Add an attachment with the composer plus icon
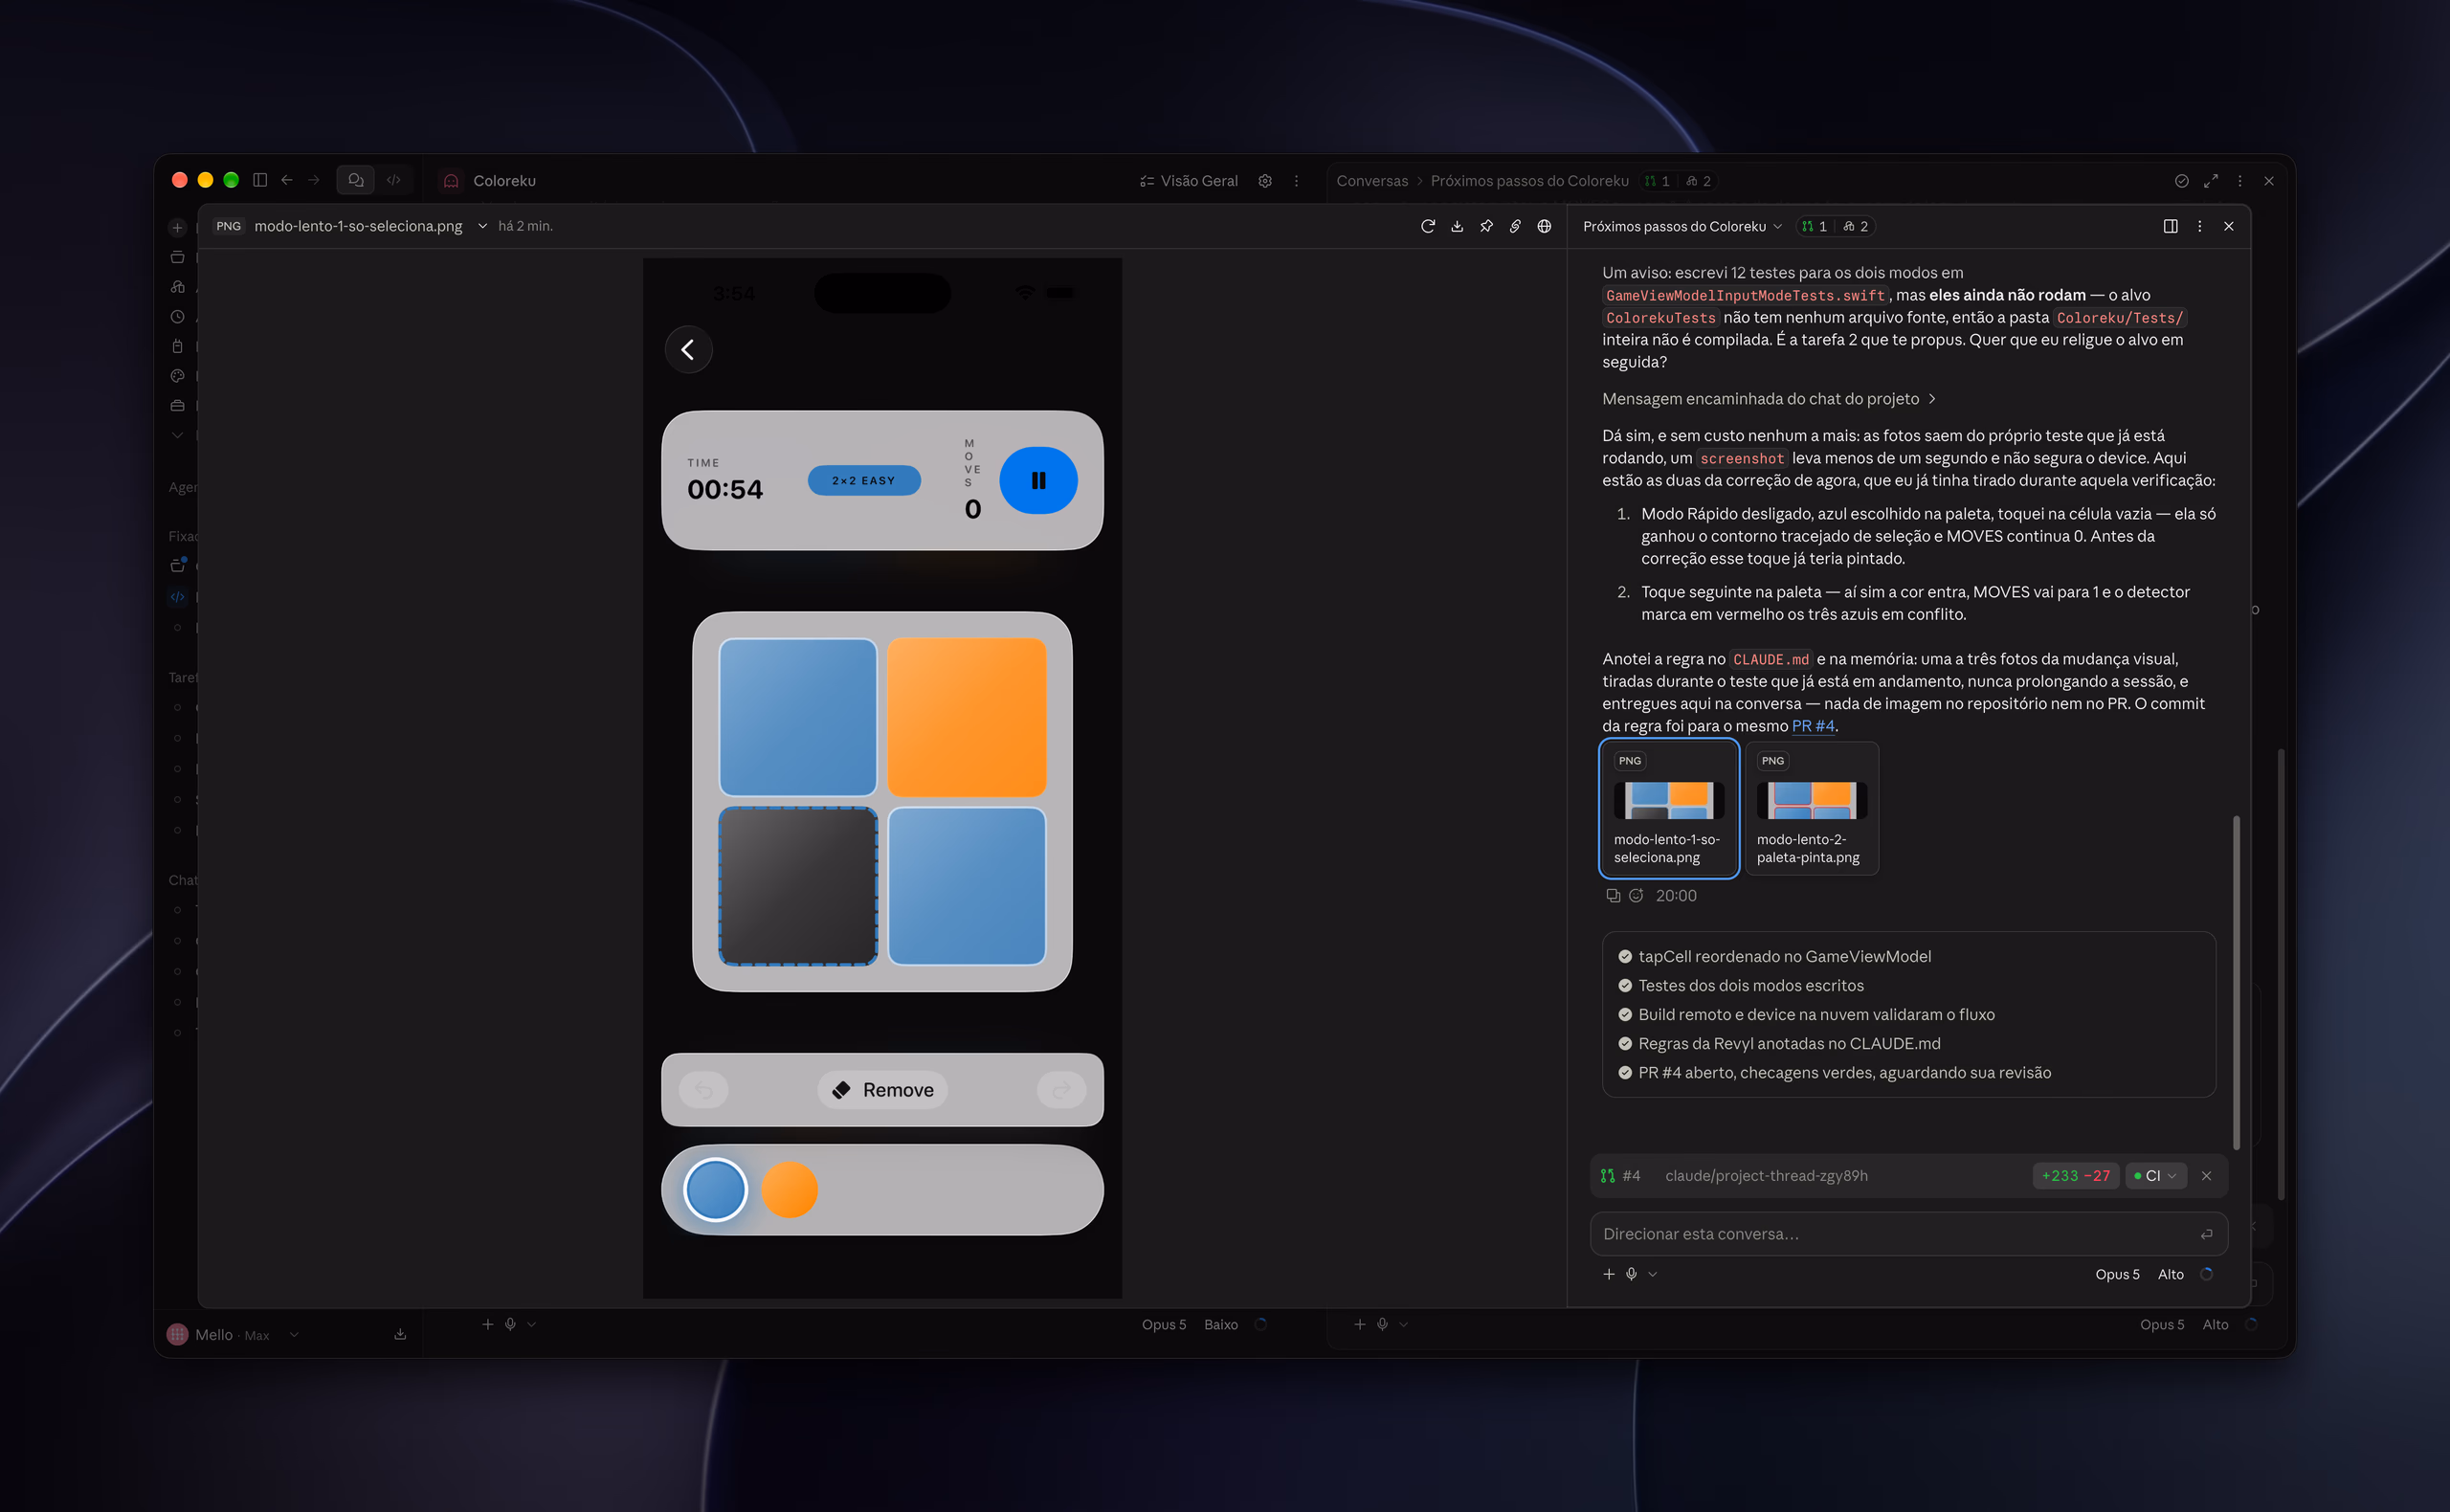Screen dimensions: 2450x1512 point(1609,1274)
